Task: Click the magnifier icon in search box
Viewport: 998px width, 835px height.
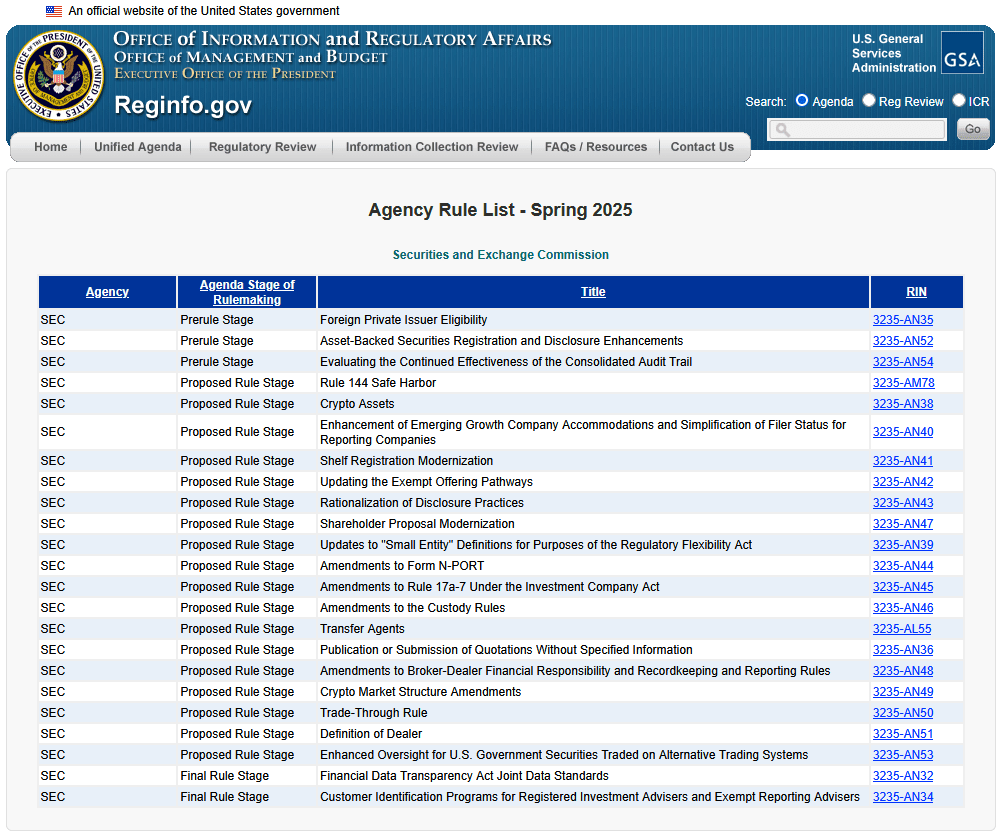Action: point(783,130)
